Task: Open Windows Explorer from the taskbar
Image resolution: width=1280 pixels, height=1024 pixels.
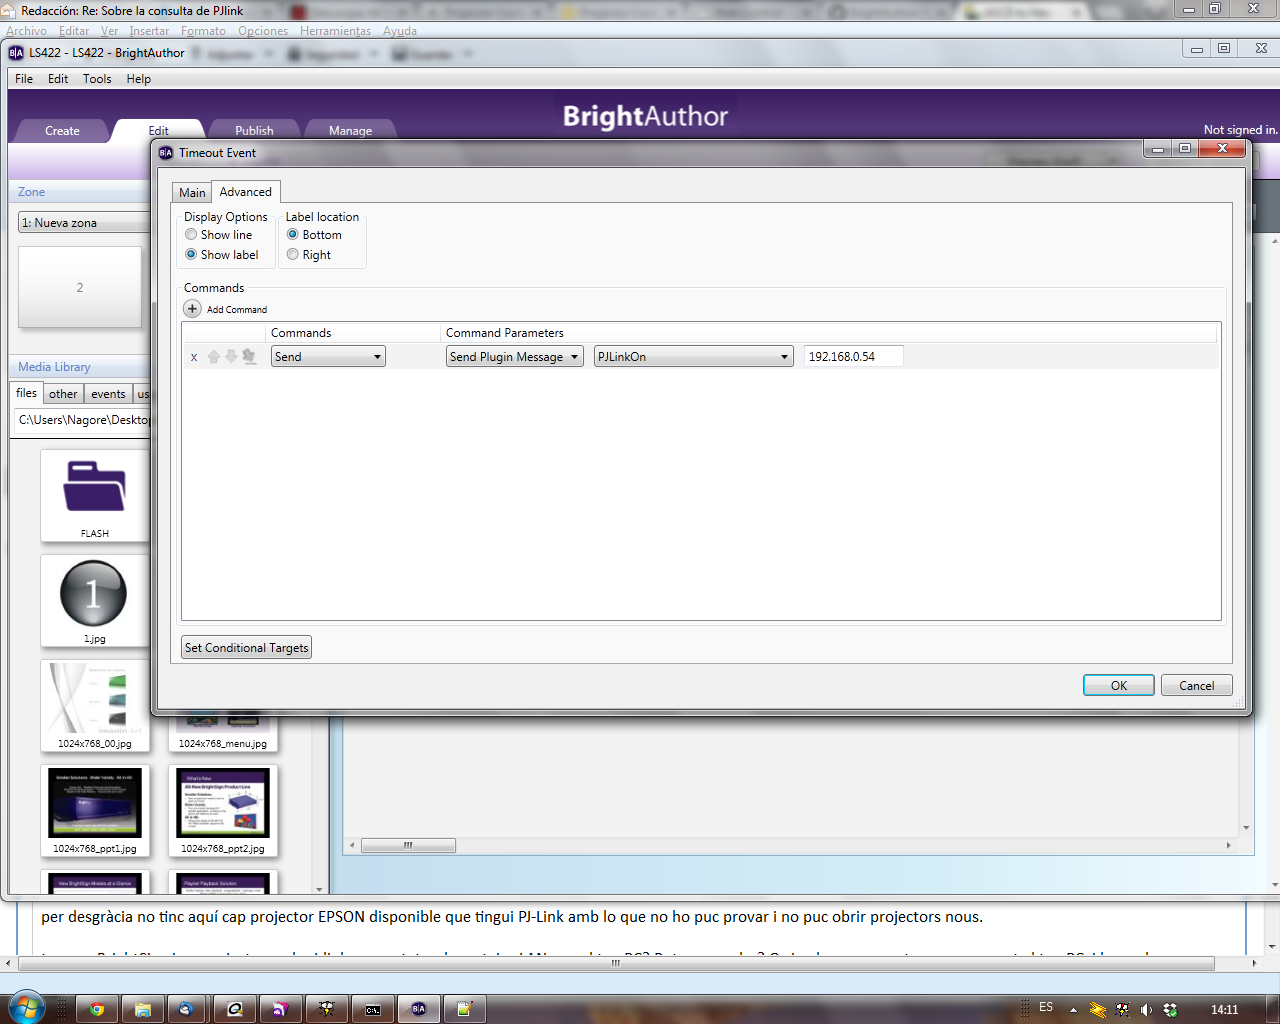Action: [143, 1009]
